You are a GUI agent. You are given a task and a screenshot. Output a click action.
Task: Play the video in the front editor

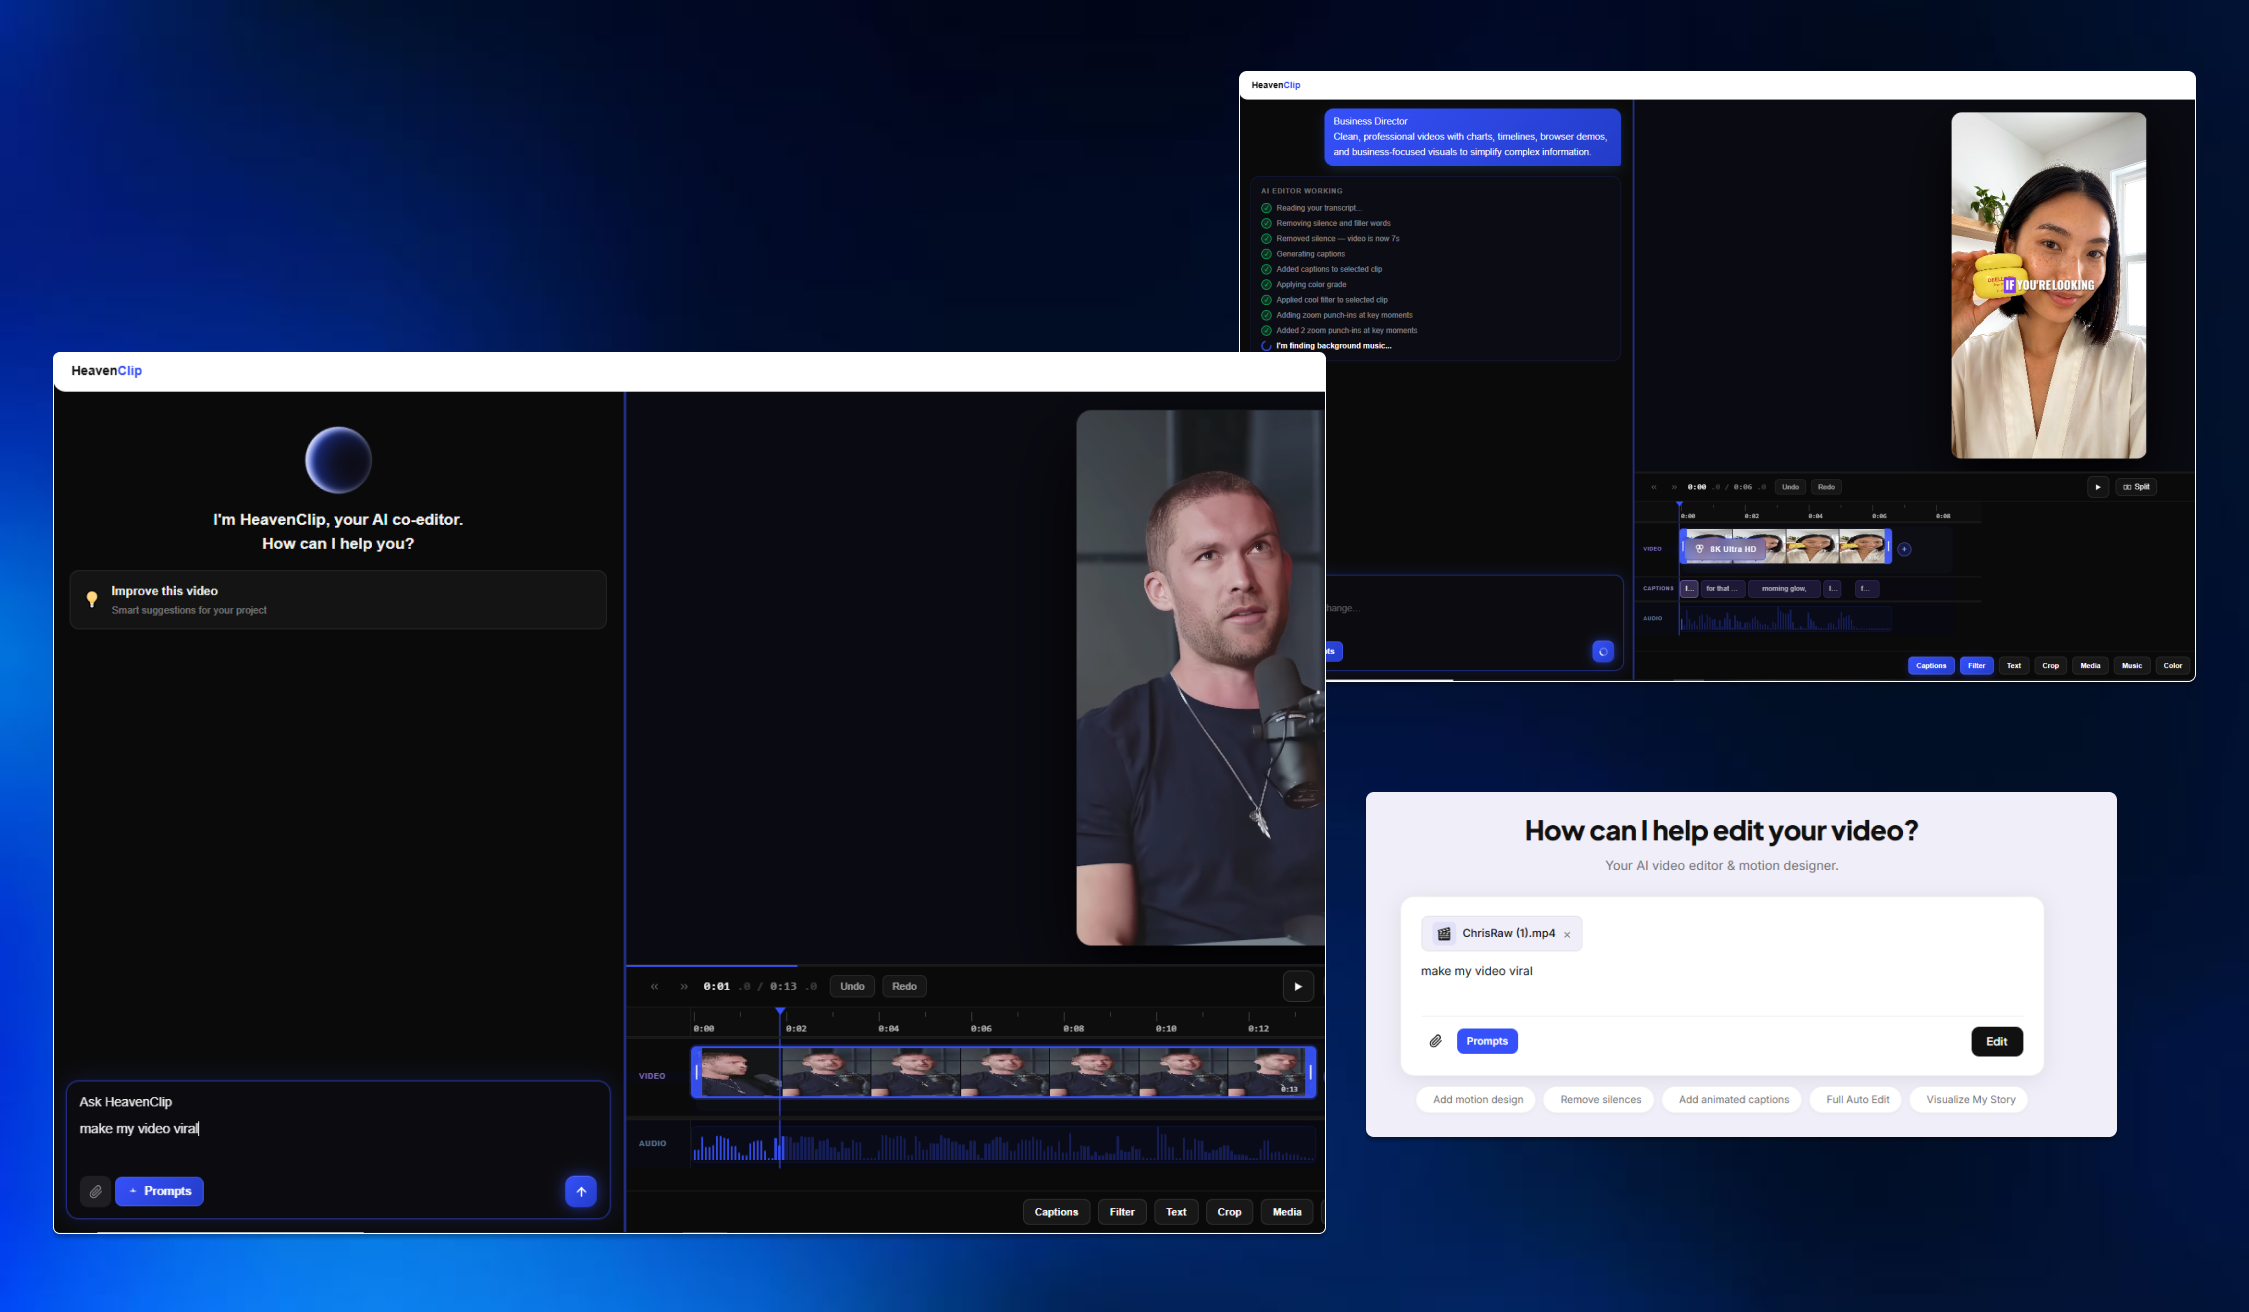pyautogui.click(x=1298, y=986)
